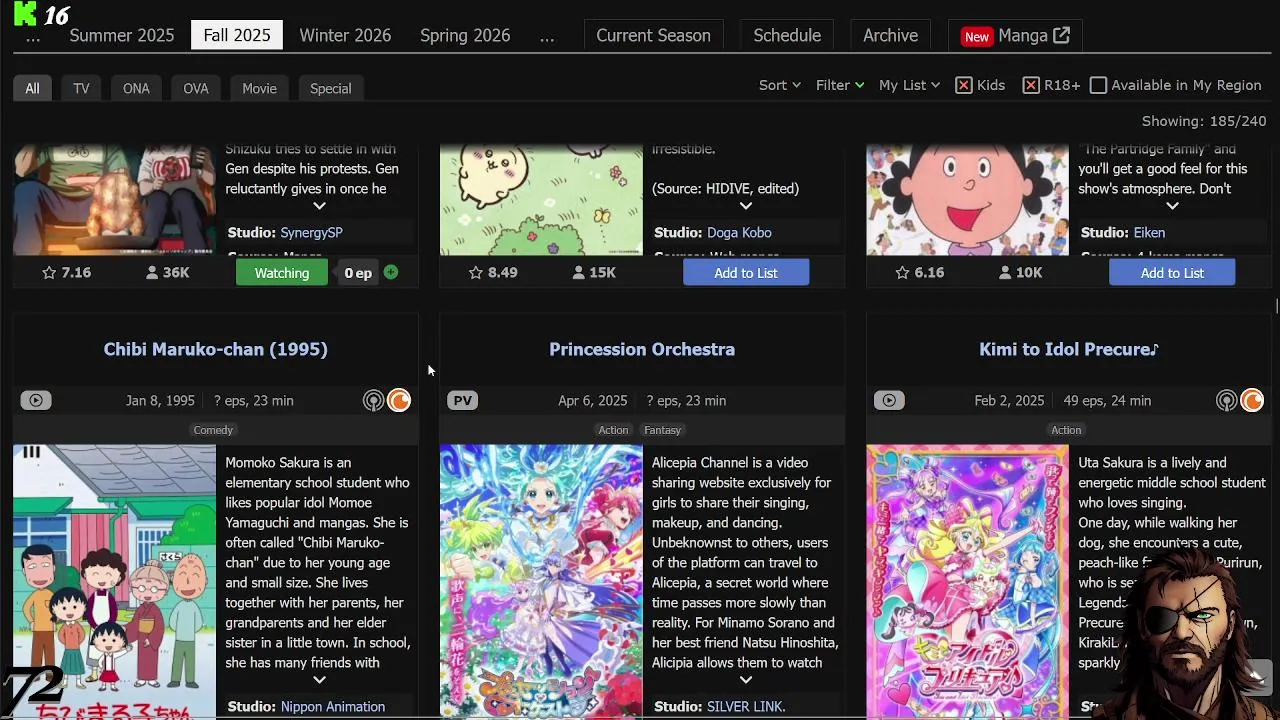Click Comedy genre tag
The height and width of the screenshot is (720, 1280).
[213, 430]
